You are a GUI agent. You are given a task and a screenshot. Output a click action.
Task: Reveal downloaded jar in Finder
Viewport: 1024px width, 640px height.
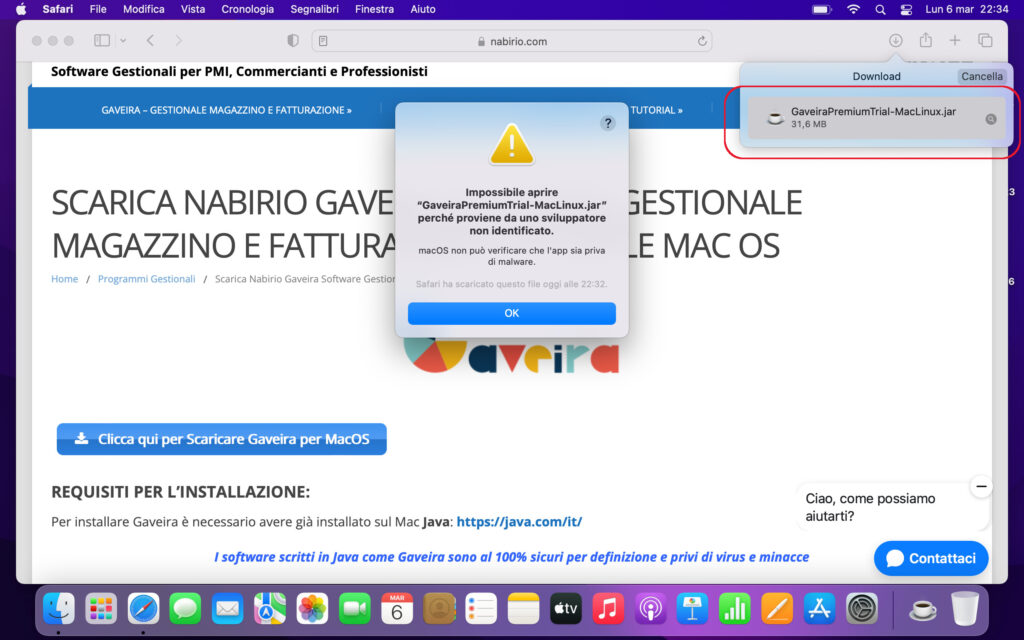[991, 119]
